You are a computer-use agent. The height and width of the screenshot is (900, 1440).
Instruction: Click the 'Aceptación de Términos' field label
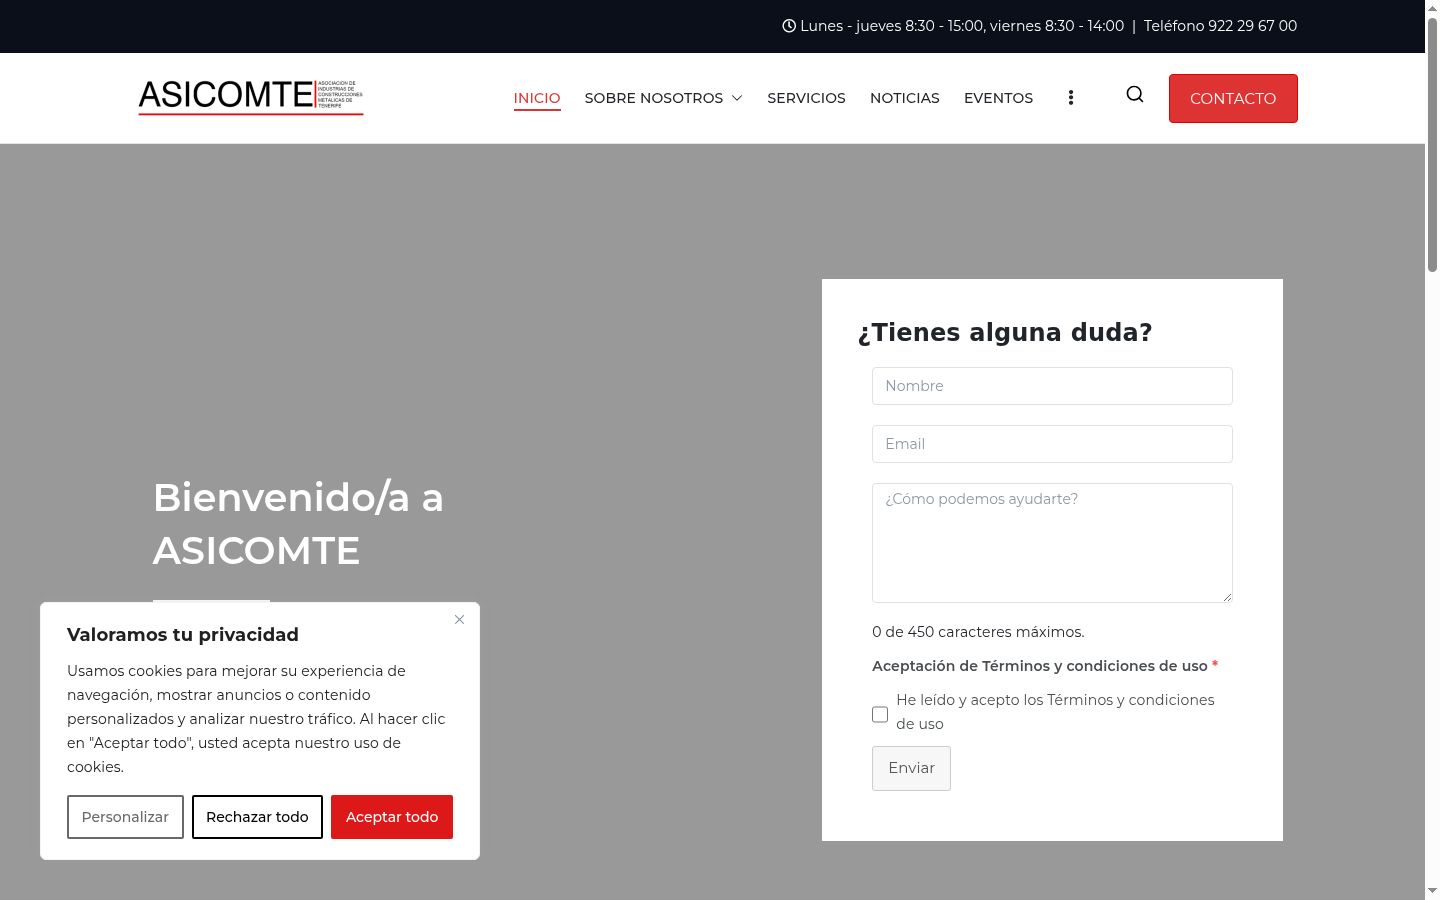1040,666
